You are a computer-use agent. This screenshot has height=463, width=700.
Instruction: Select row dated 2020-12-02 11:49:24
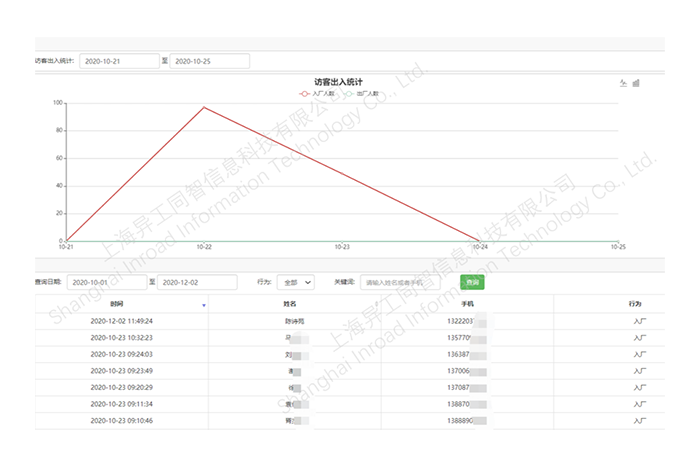coord(121,322)
